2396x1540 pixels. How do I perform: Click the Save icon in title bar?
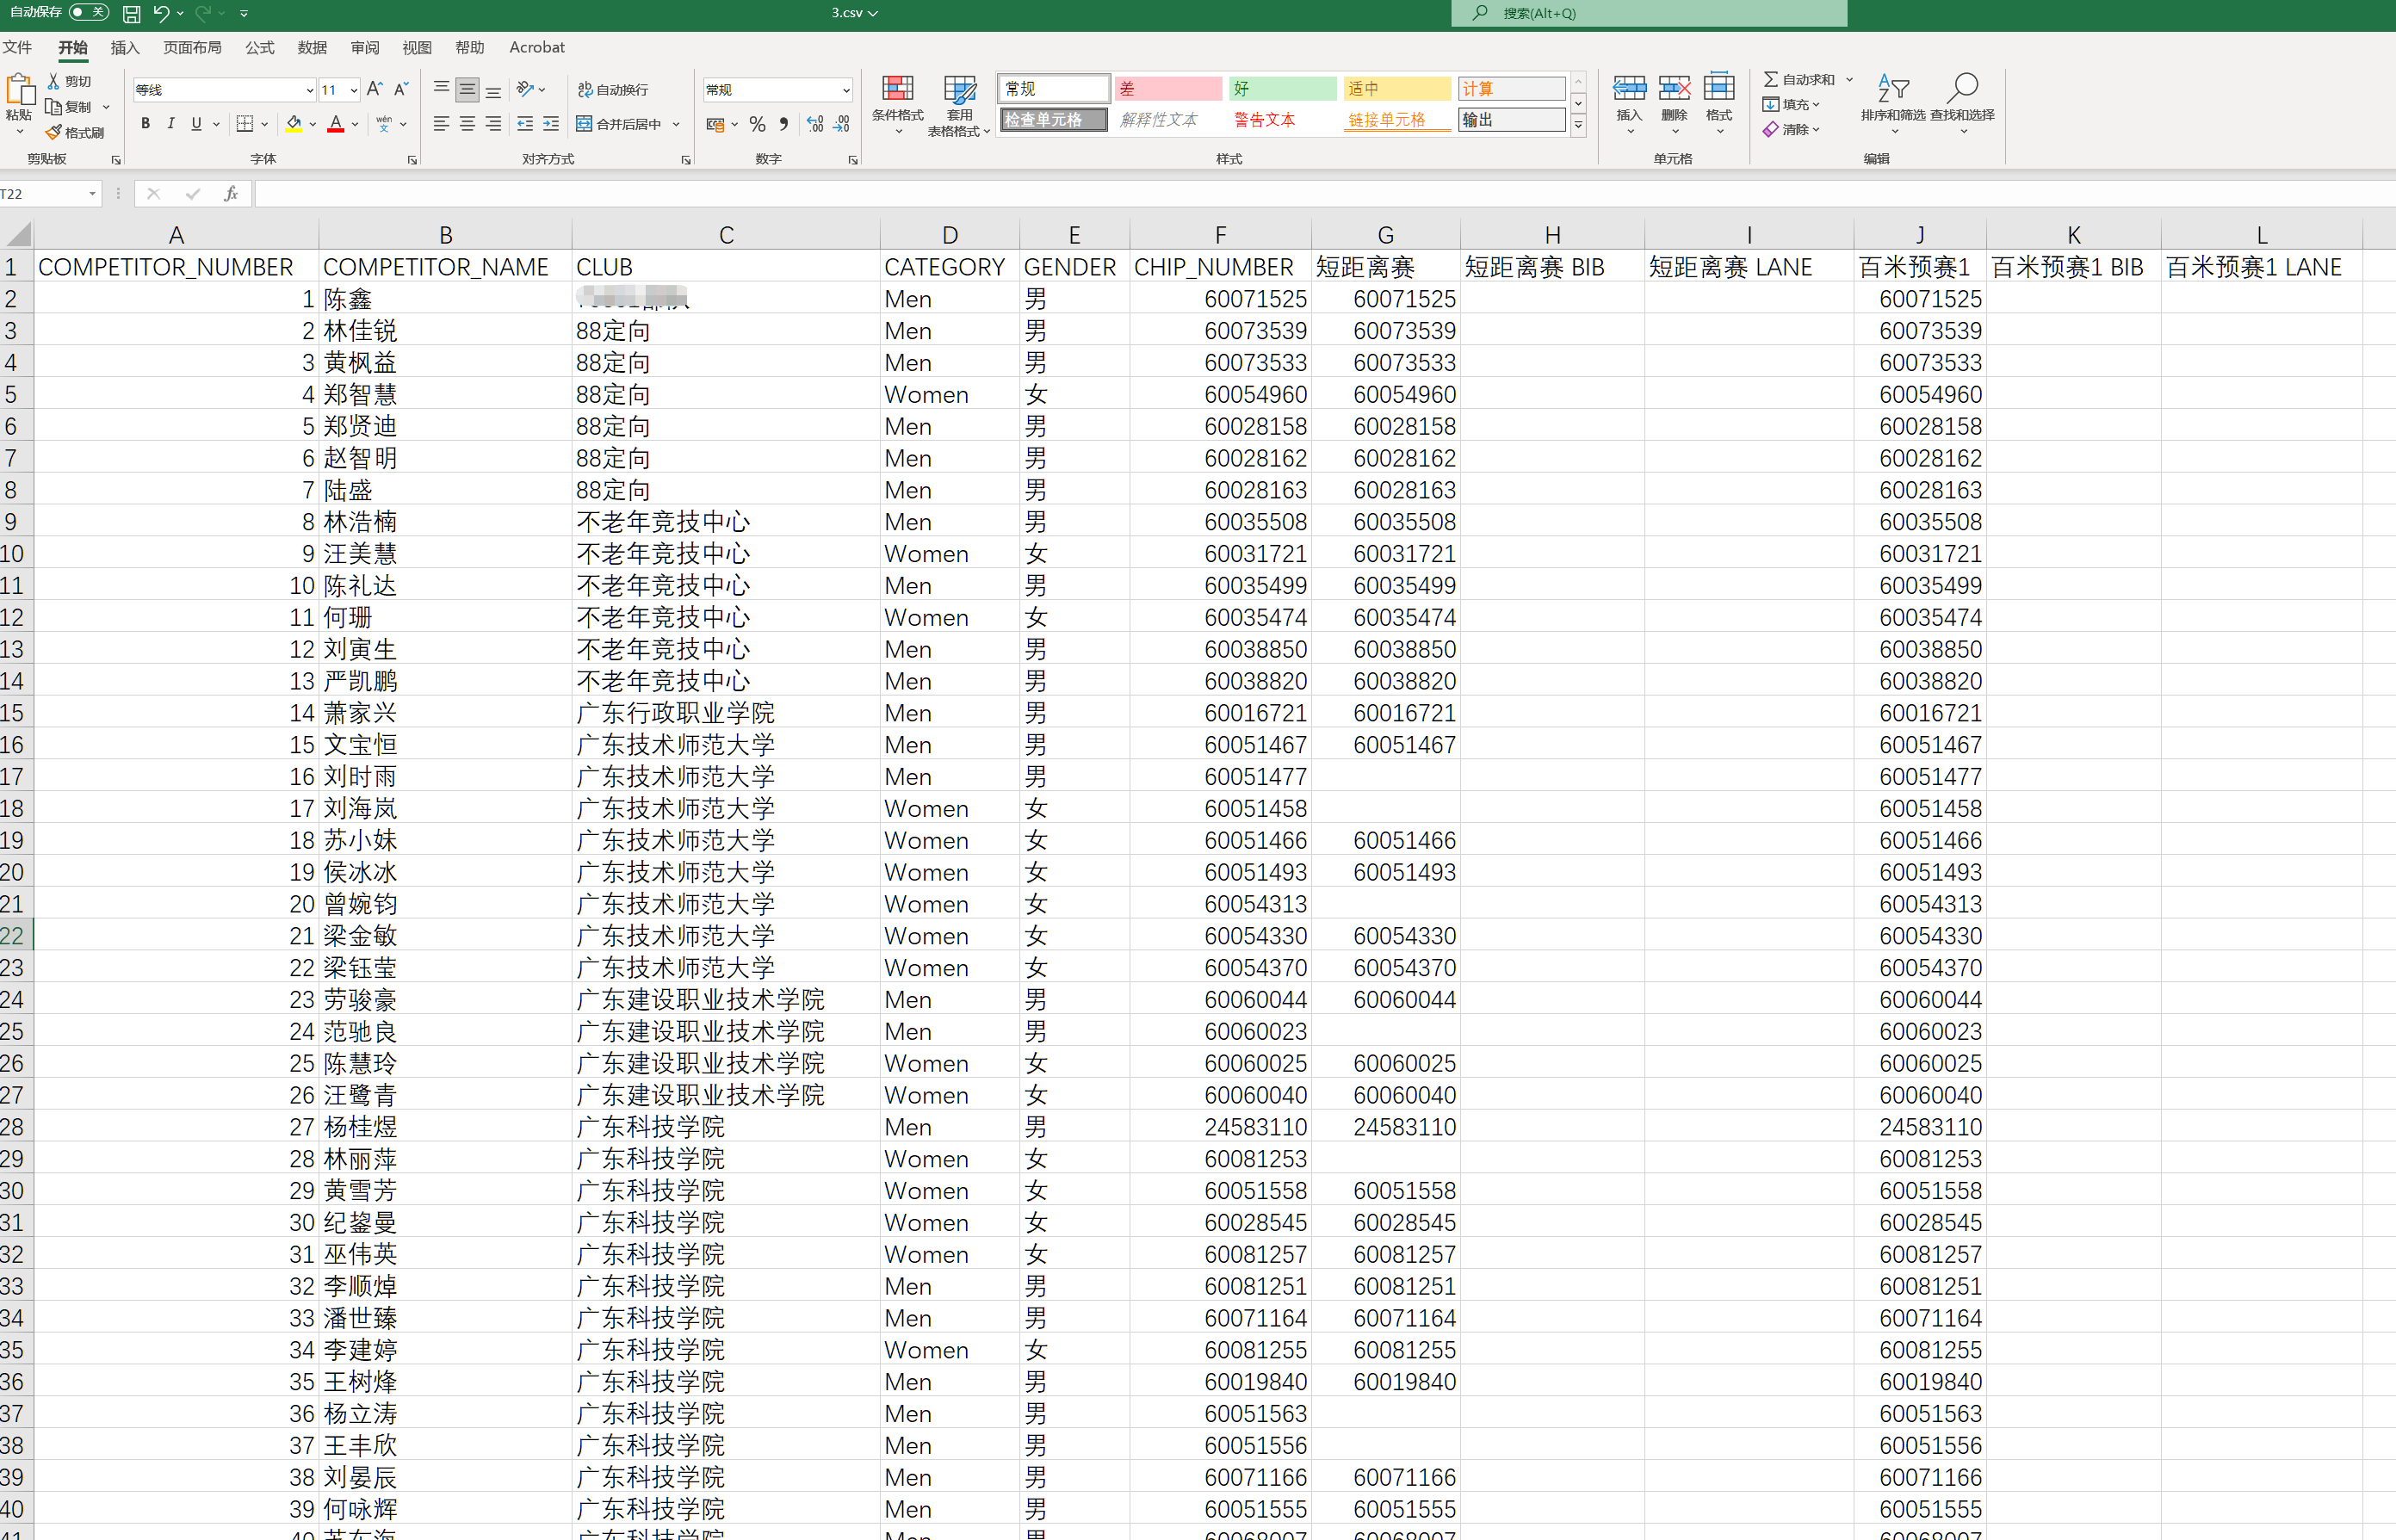pos(131,14)
